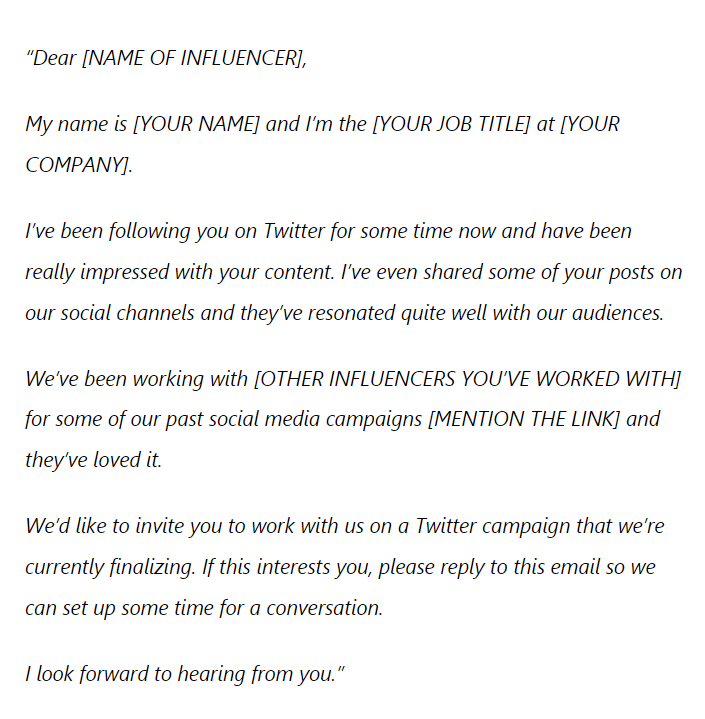Click the [NAME OF INFLUENCER] placeholder

(193, 59)
